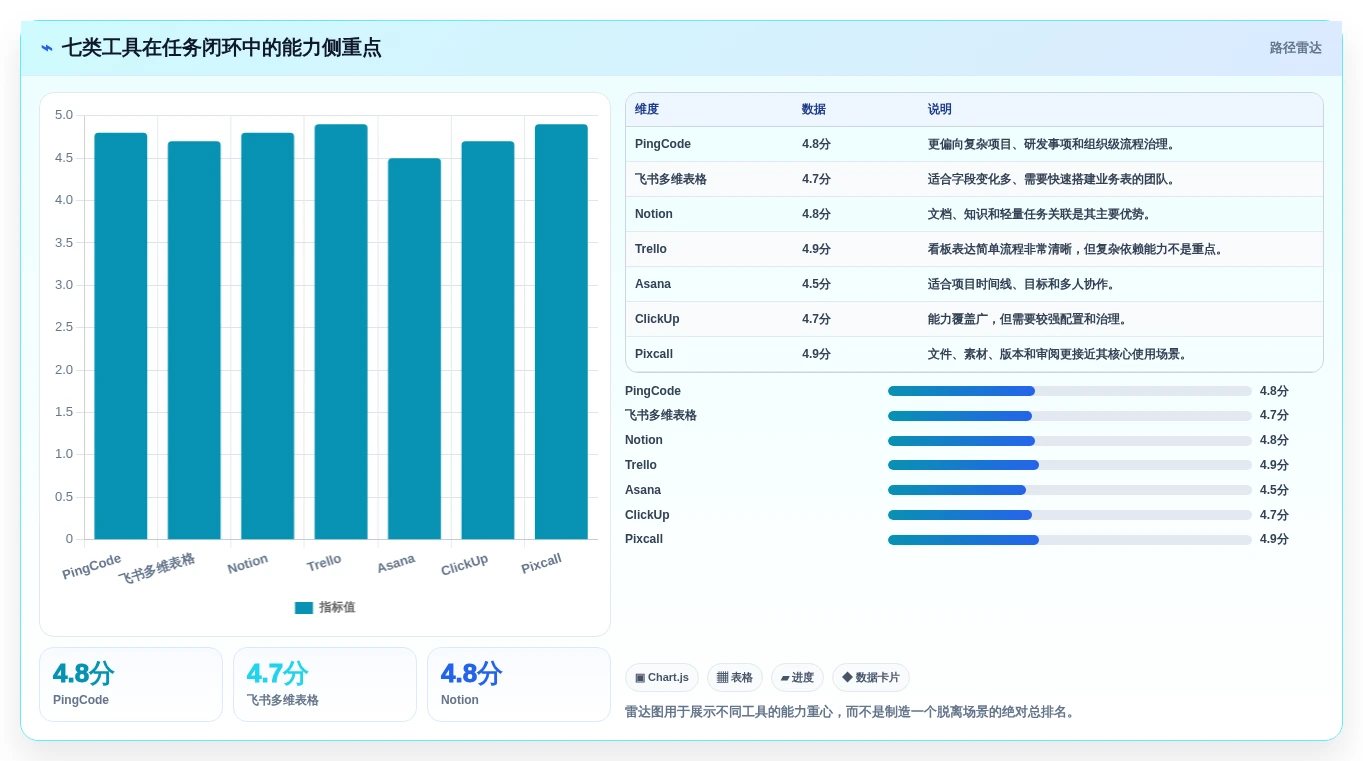Click the PingCode bar in chart
This screenshot has width=1363, height=761.
[121, 336]
